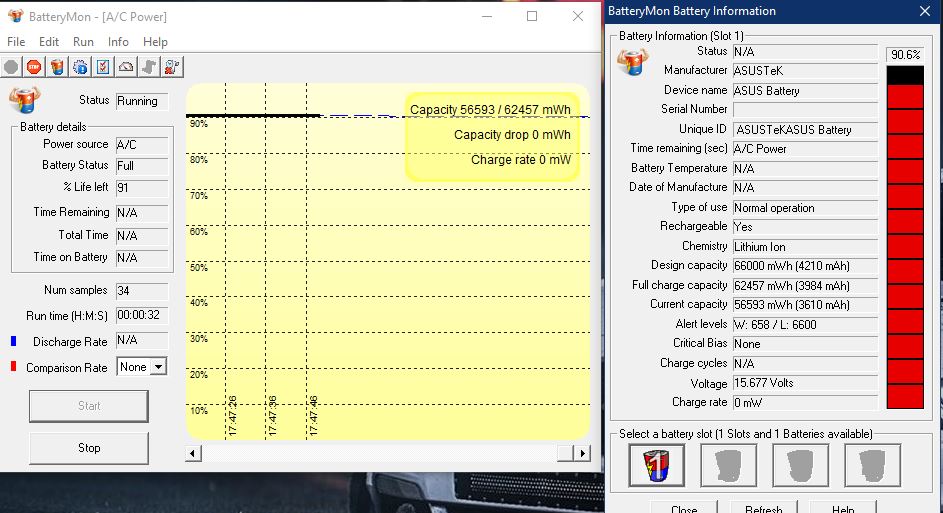Click the Time remaining (sec) field A/C Power
This screenshot has width=943, height=513.
[x=805, y=149]
